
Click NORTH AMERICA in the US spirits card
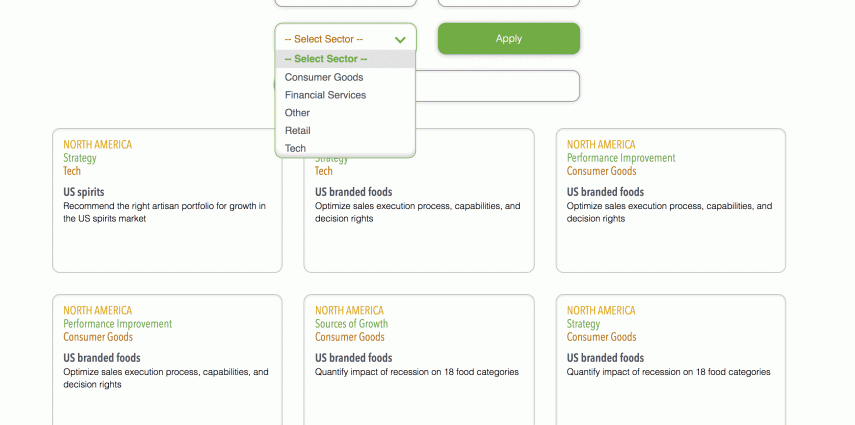tap(97, 145)
